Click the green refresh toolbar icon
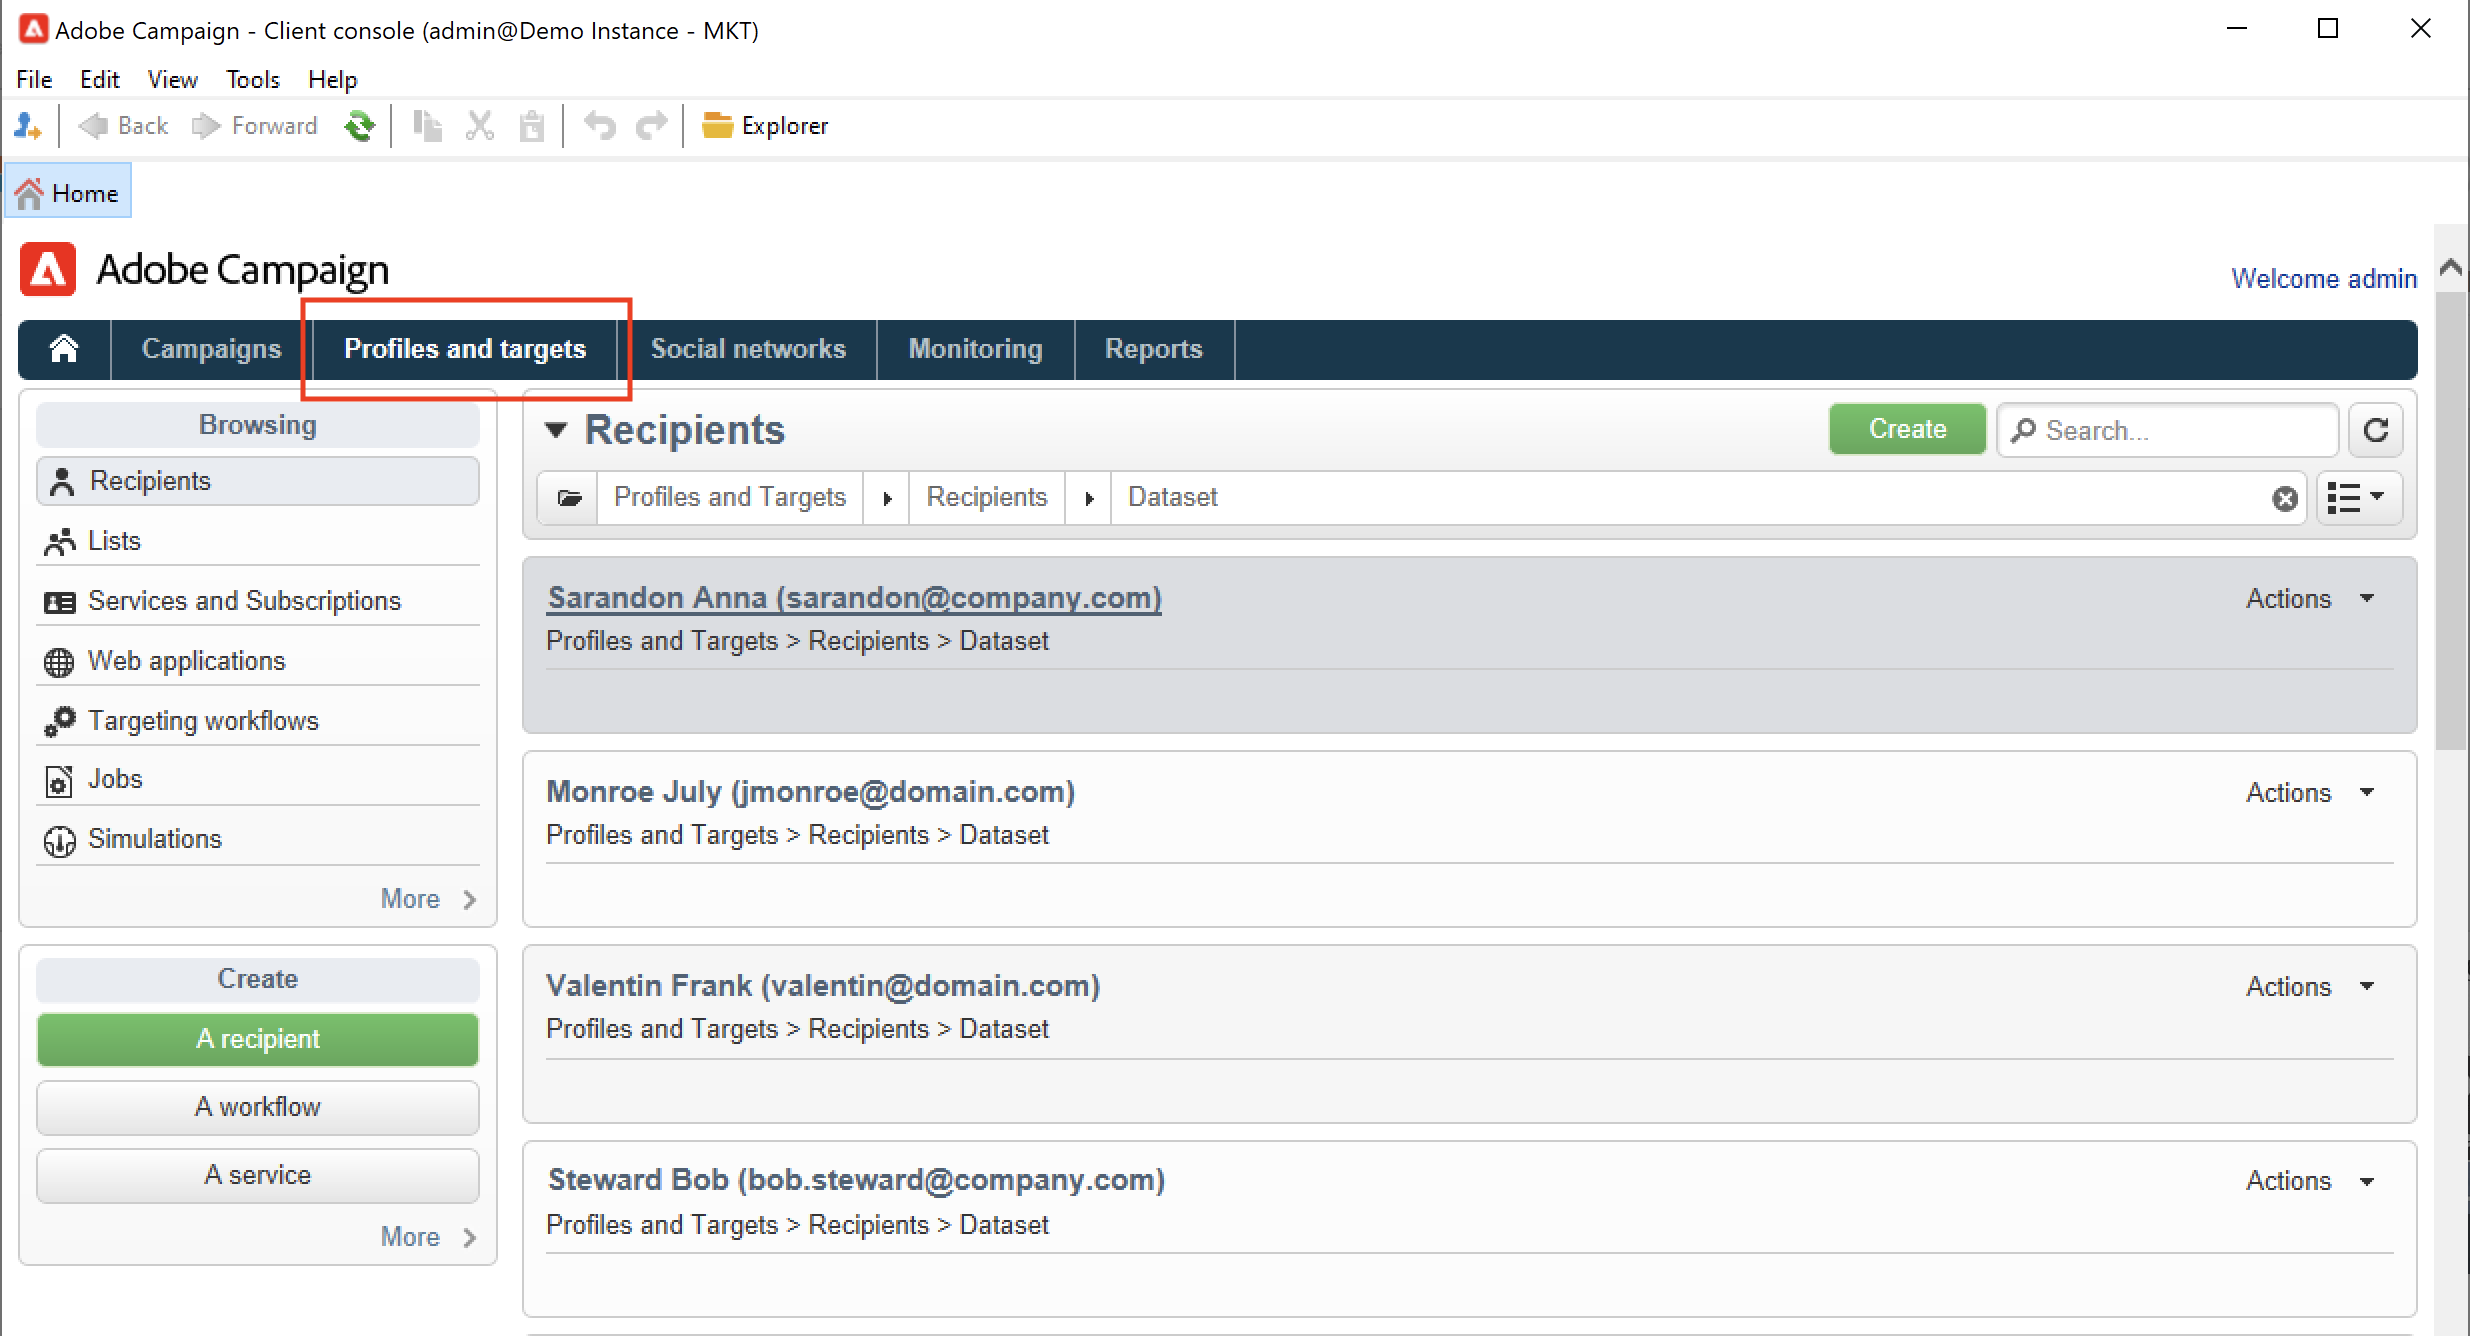This screenshot has width=2470, height=1336. 359,126
